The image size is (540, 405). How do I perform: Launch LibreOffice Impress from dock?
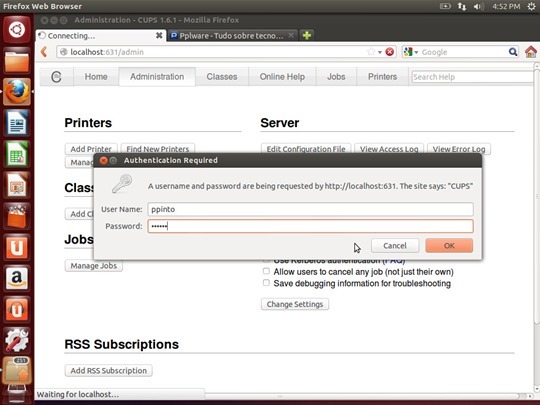point(17,185)
